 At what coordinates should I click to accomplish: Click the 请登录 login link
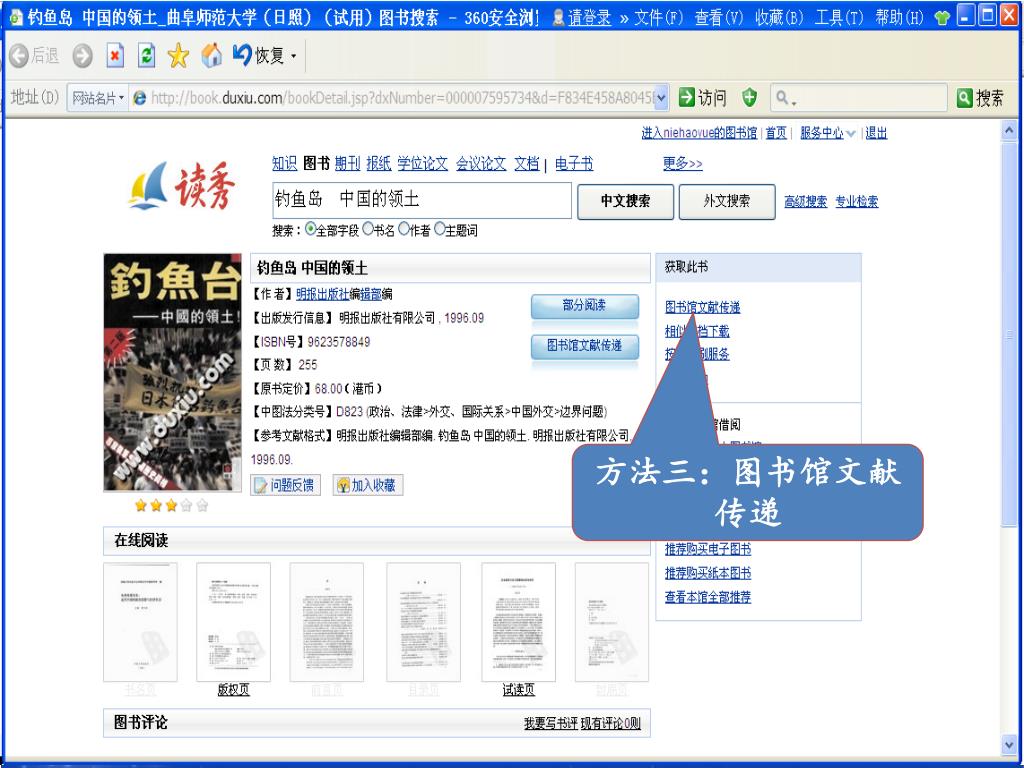pos(589,18)
